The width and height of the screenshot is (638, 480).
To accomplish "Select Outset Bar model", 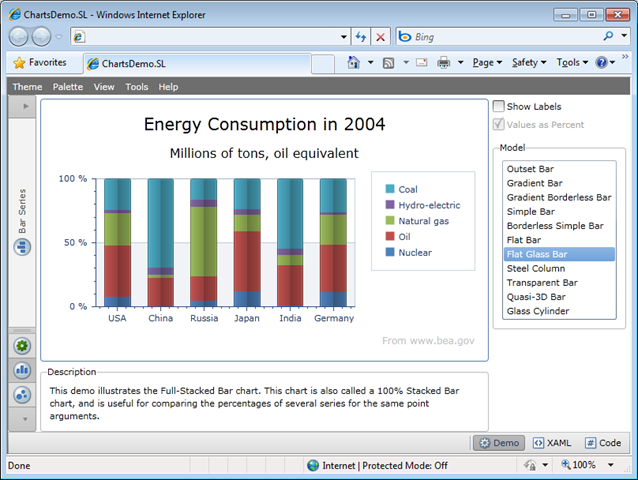I will 559,169.
